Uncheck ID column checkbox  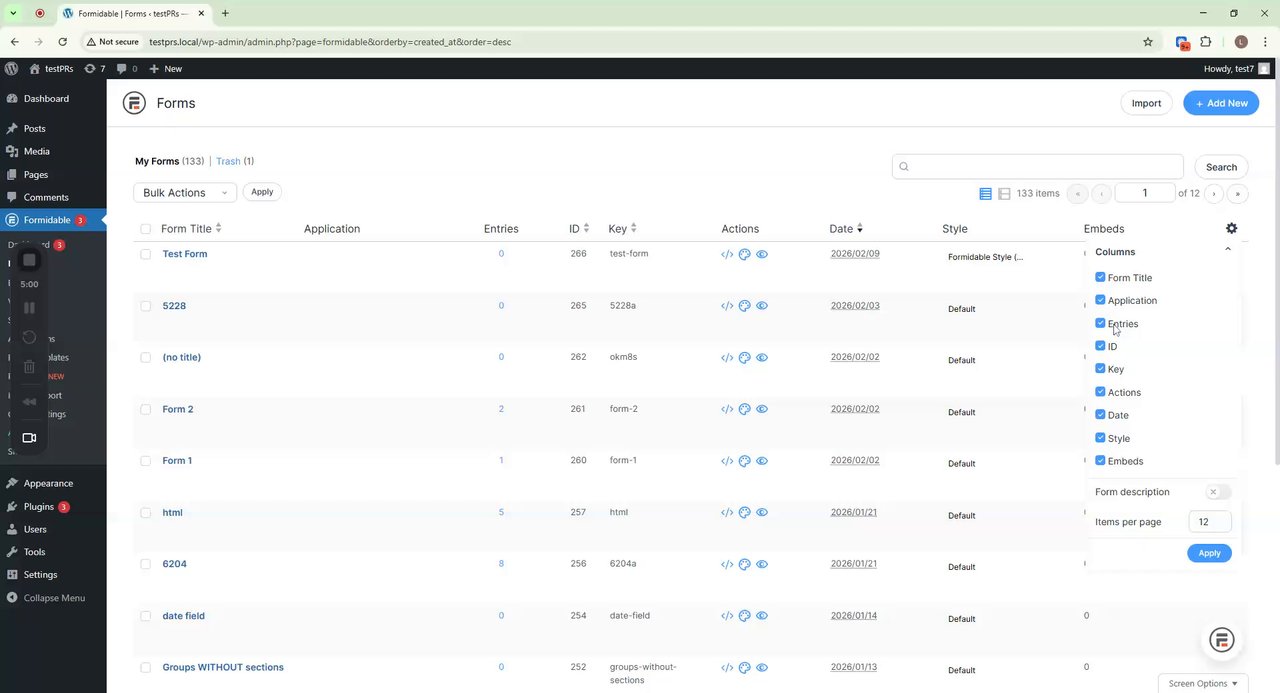pyautogui.click(x=1100, y=346)
